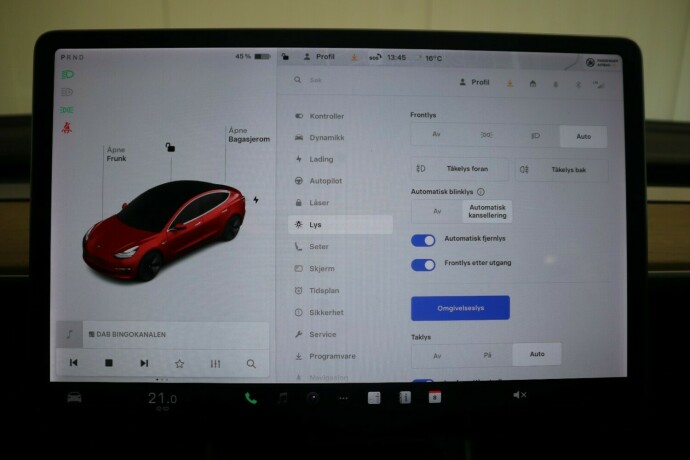Select the low beam Frontlys icon option

click(535, 136)
